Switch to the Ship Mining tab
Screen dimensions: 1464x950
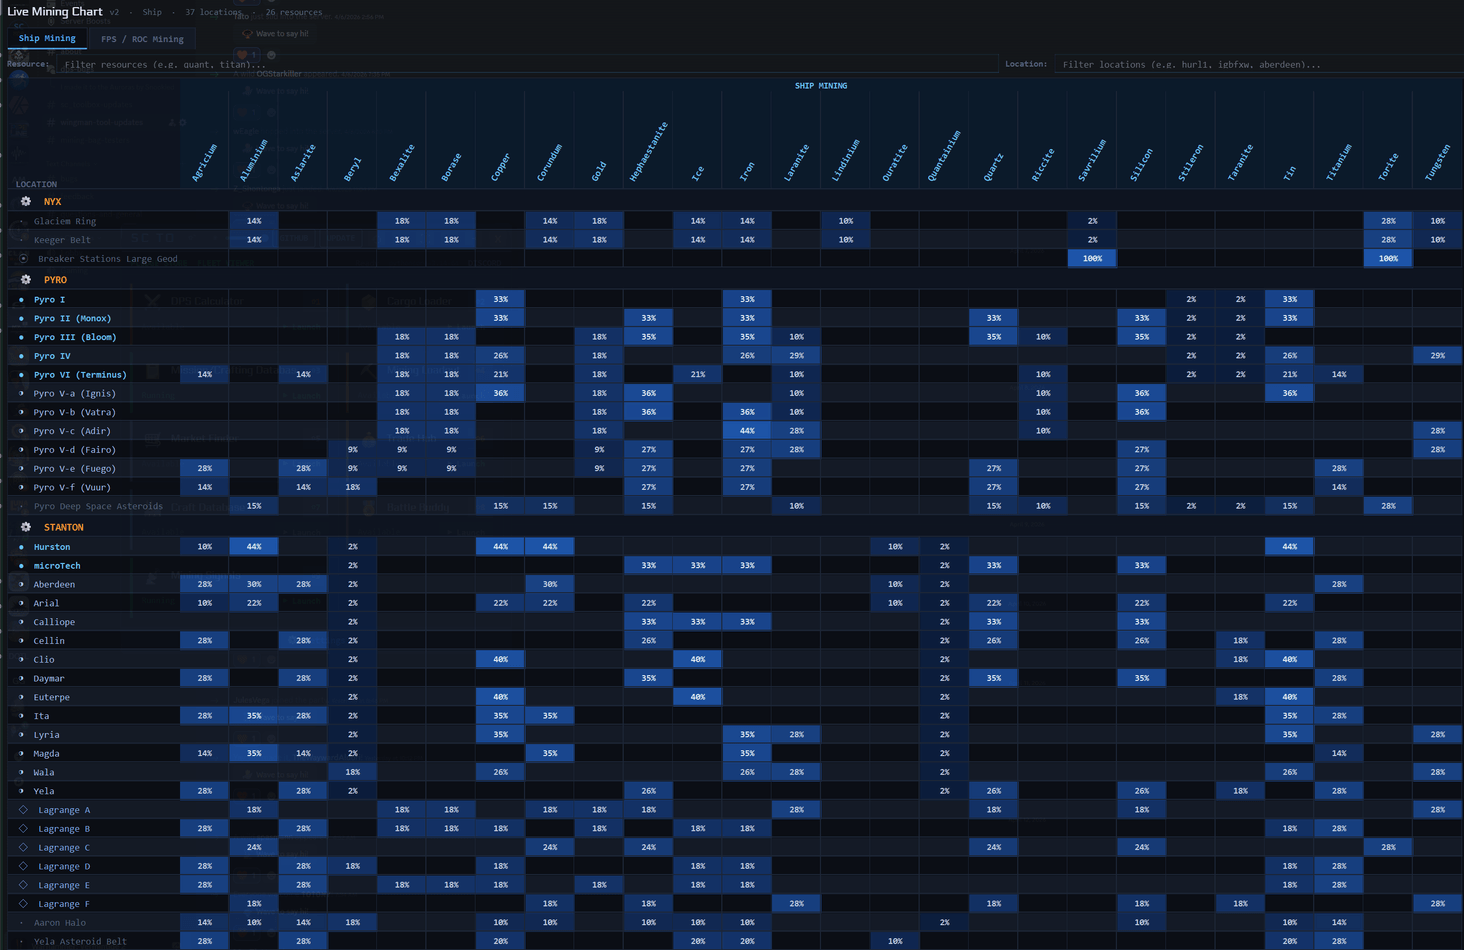(x=47, y=39)
